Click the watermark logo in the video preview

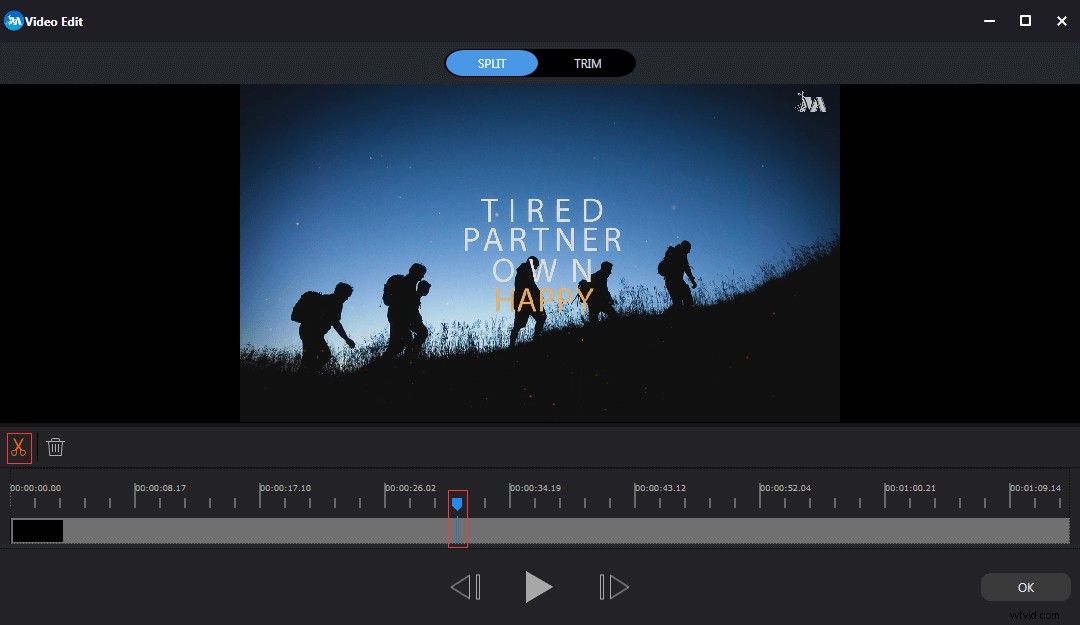[811, 102]
